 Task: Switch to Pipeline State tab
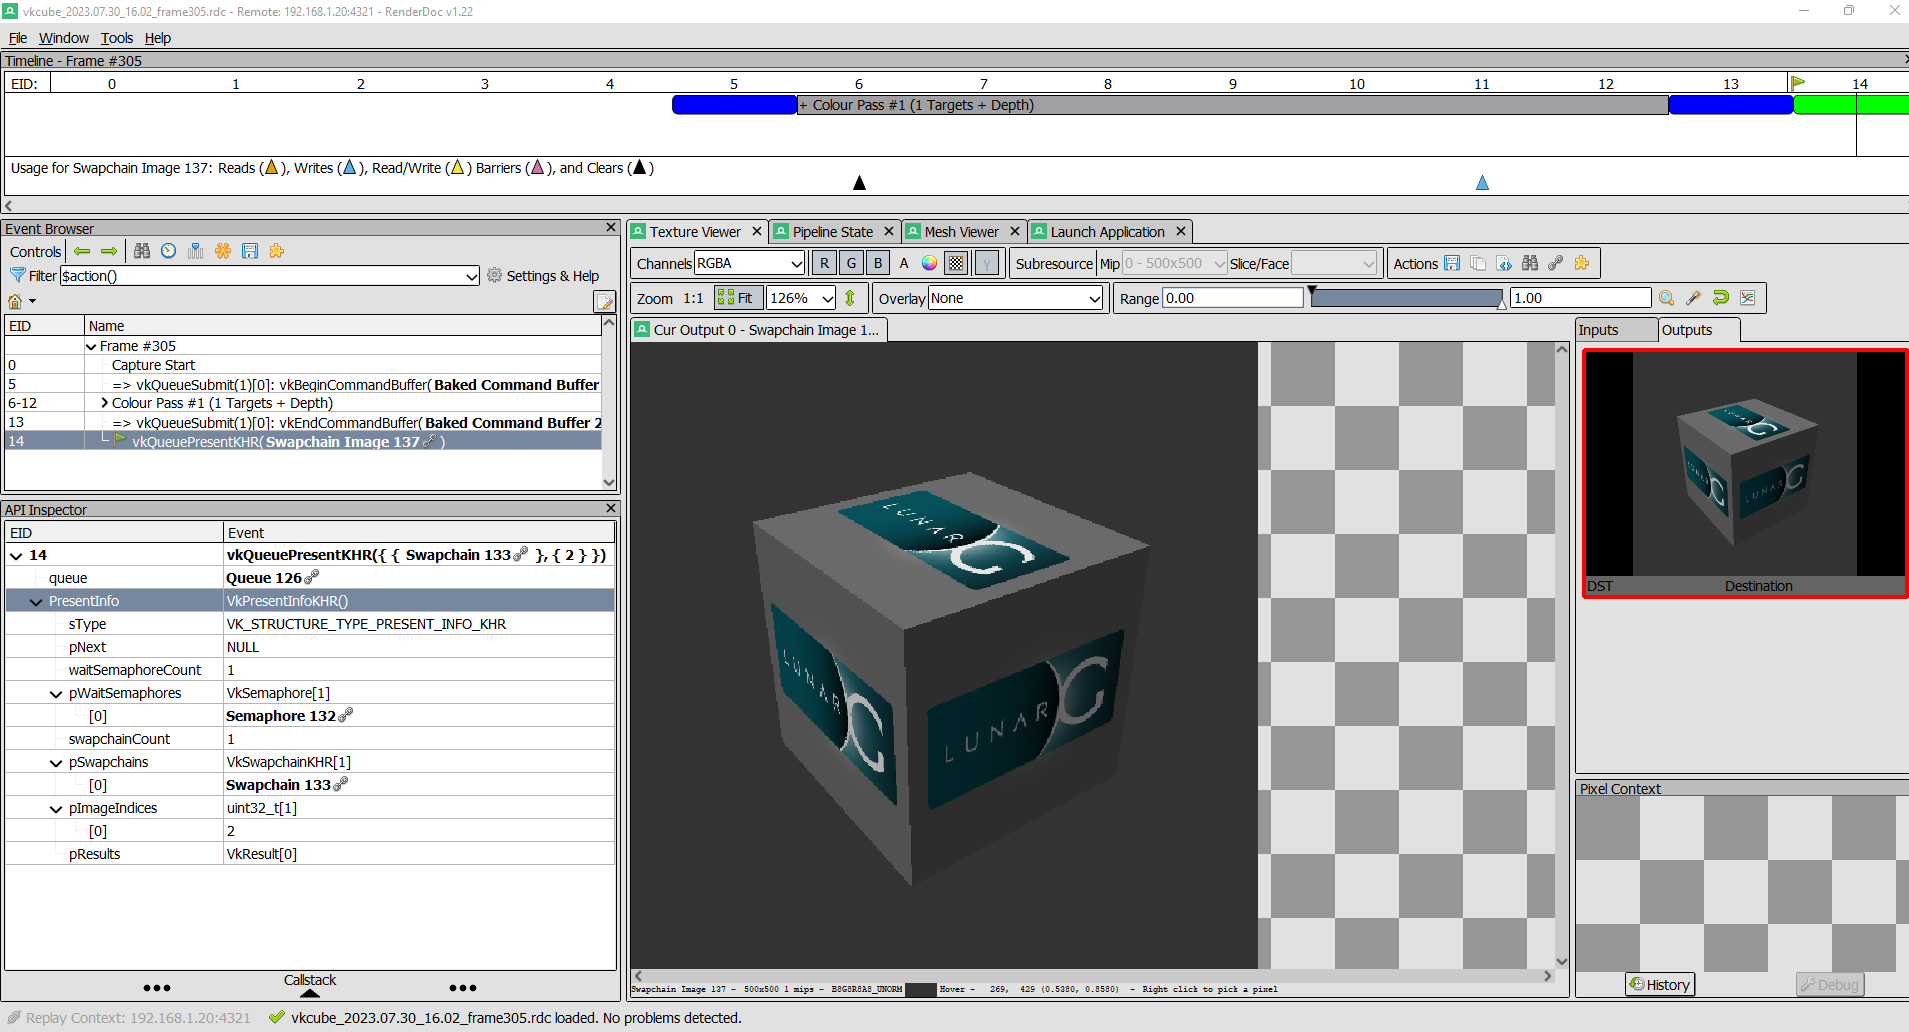tap(832, 232)
